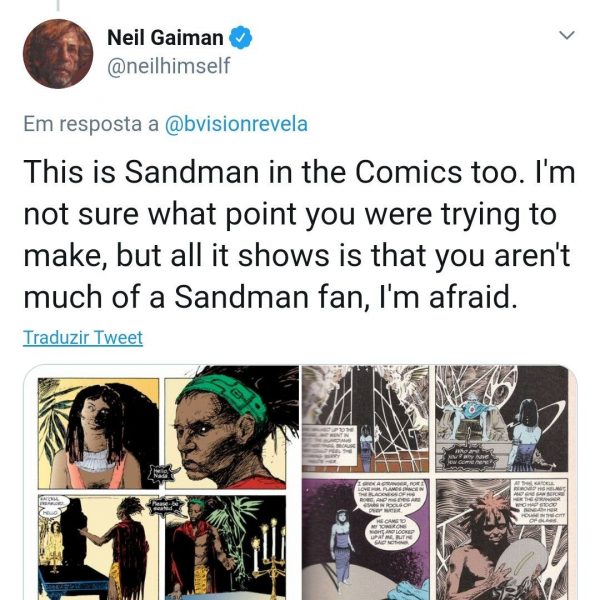The height and width of the screenshot is (600, 600).
Task: Open panel of man removing his helmet
Action: point(502,539)
